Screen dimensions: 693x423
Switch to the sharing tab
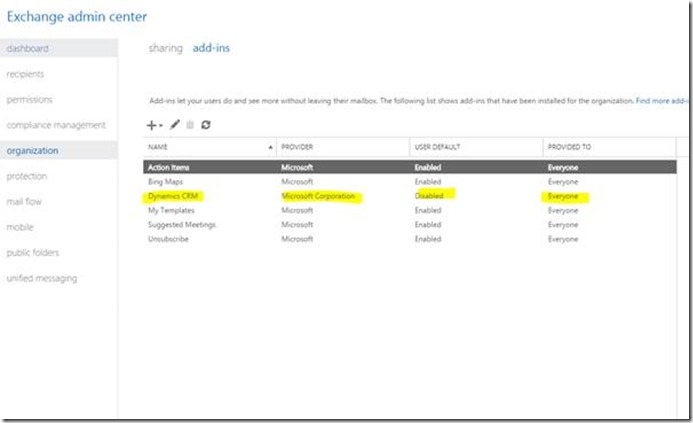pos(165,48)
